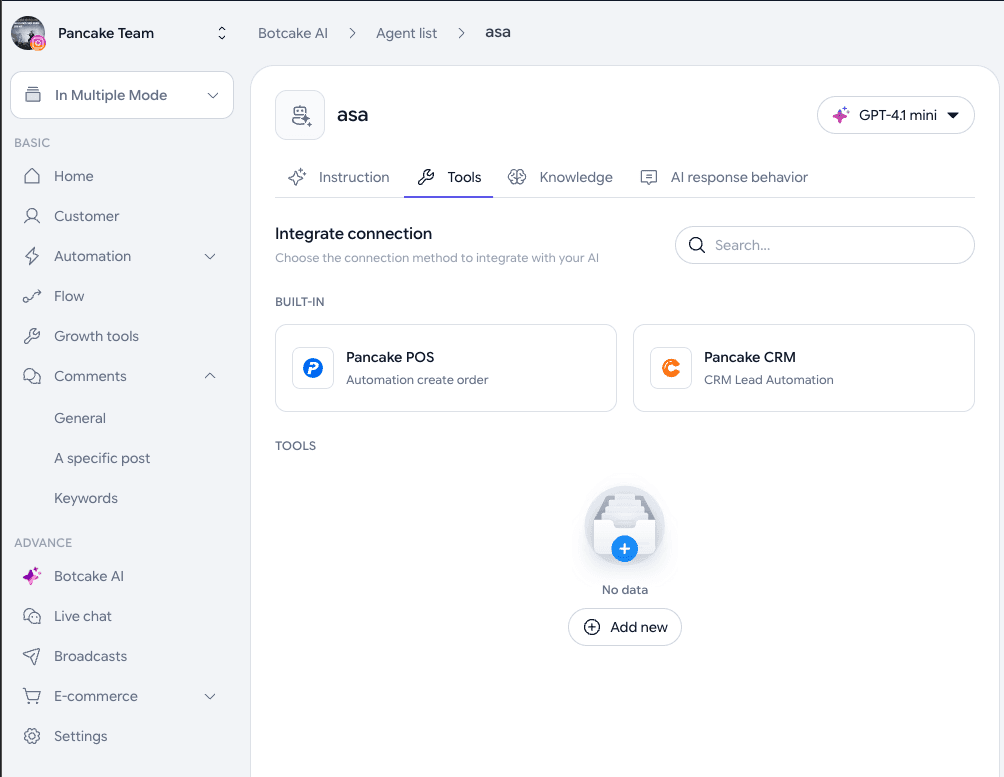This screenshot has width=1004, height=777.
Task: Click the stacked layers mode icon
Action: click(33, 95)
